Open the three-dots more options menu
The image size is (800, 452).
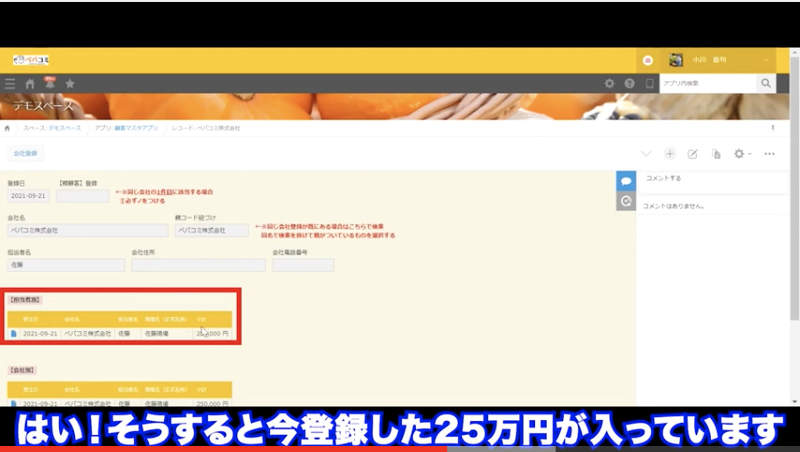[769, 154]
